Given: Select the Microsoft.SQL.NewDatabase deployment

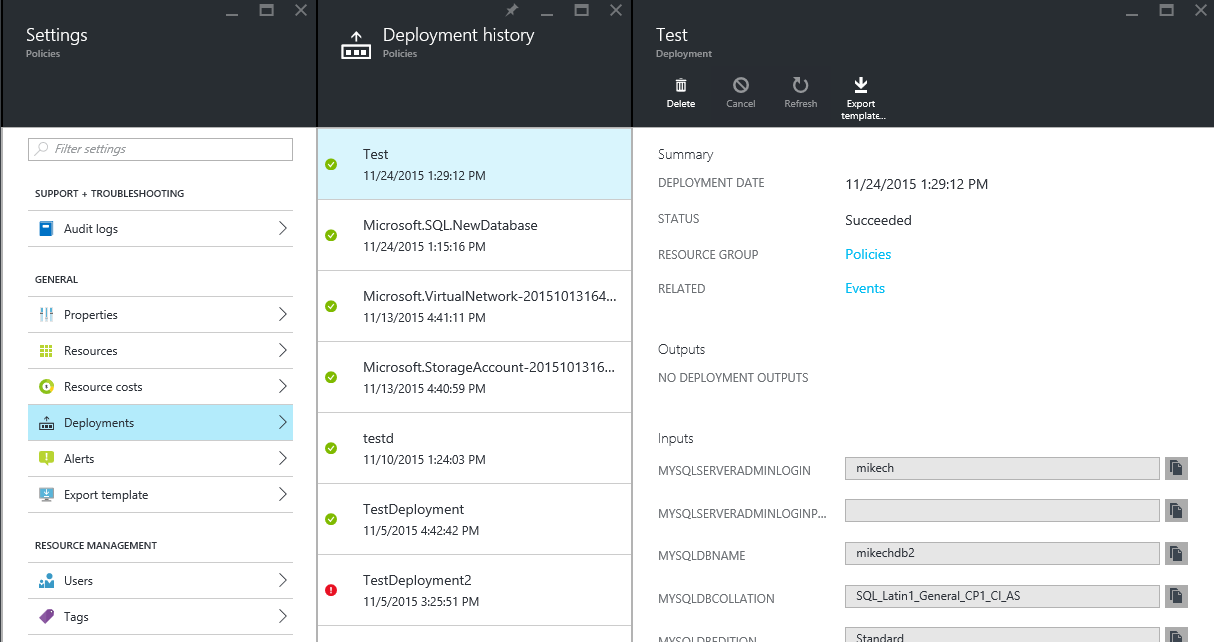Looking at the screenshot, I should (x=475, y=235).
